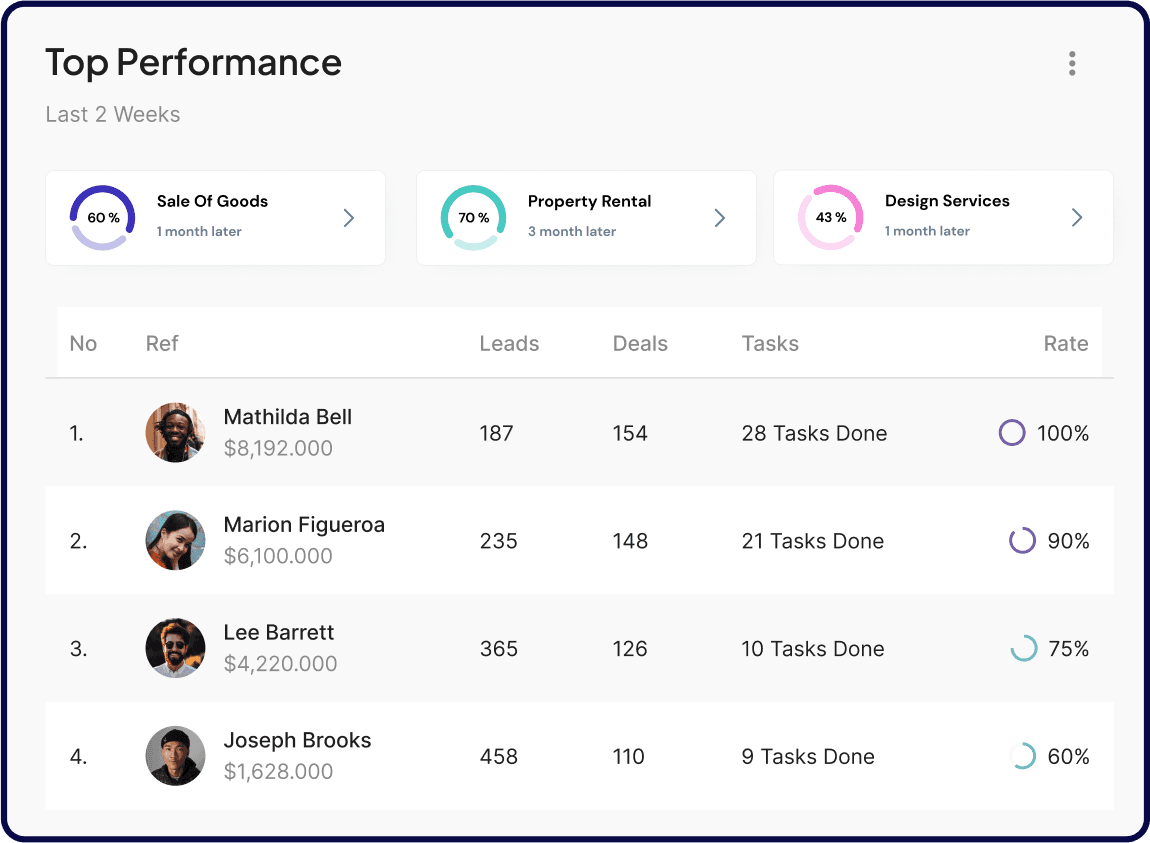Expand the Property Rental card chevron

pyautogui.click(x=720, y=218)
